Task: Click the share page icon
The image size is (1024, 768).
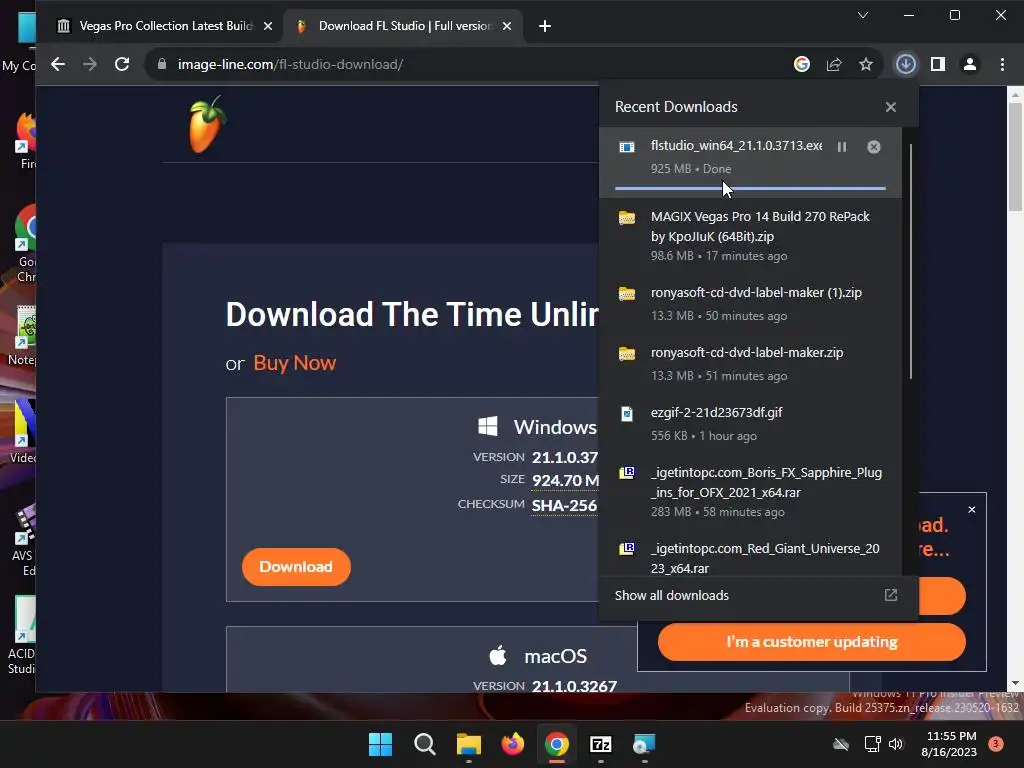Action: click(x=834, y=64)
